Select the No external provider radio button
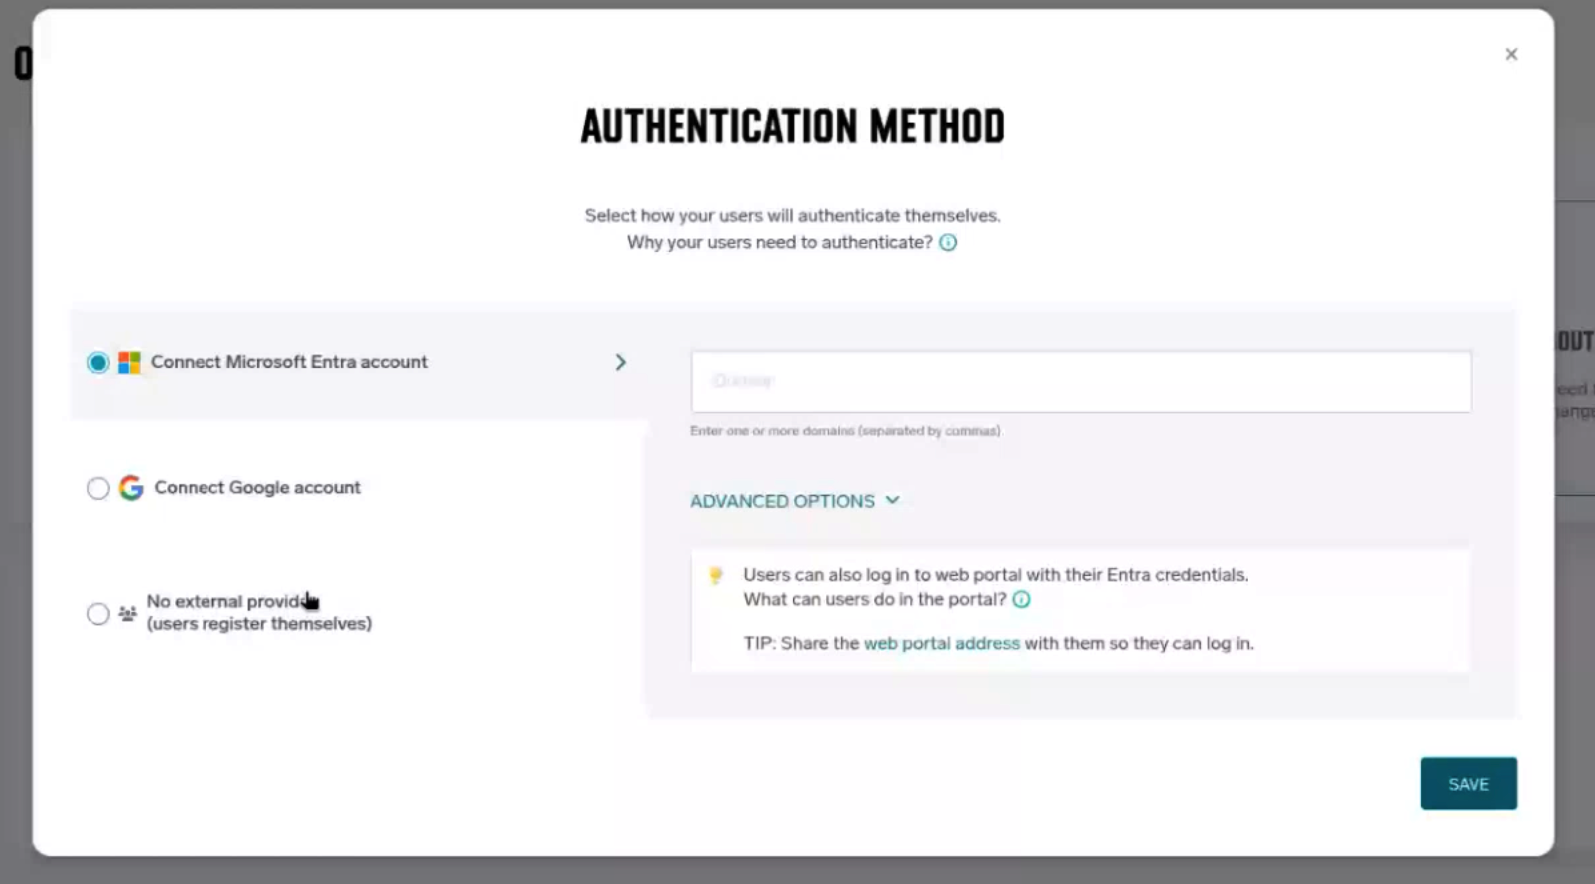Screen dimensions: 1595x884 [98, 613]
